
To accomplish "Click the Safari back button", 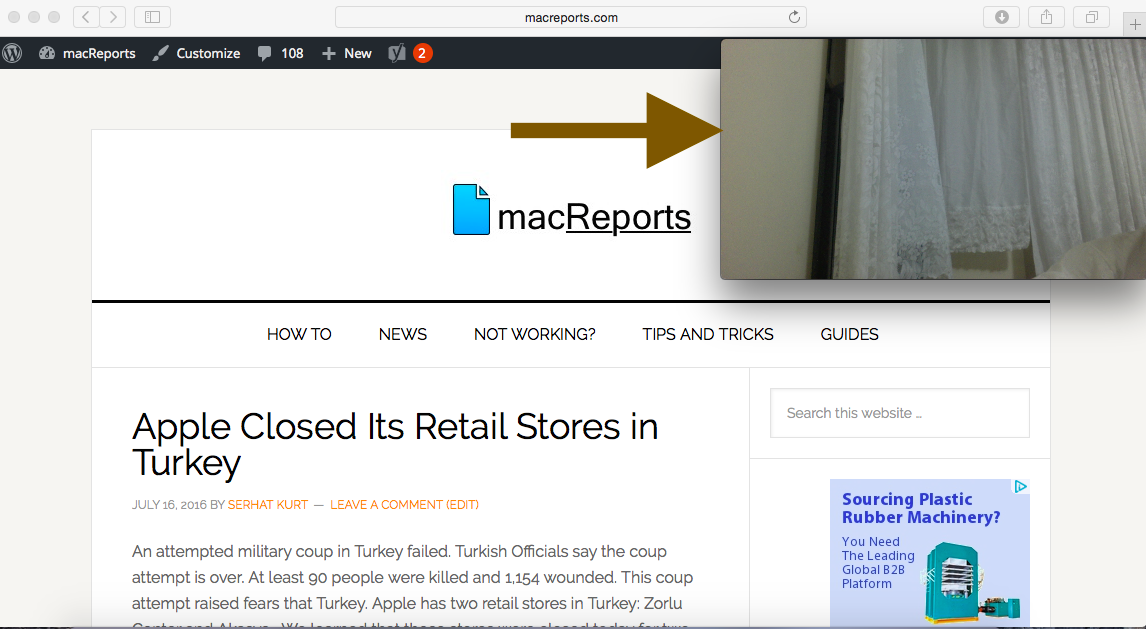I will pyautogui.click(x=86, y=17).
